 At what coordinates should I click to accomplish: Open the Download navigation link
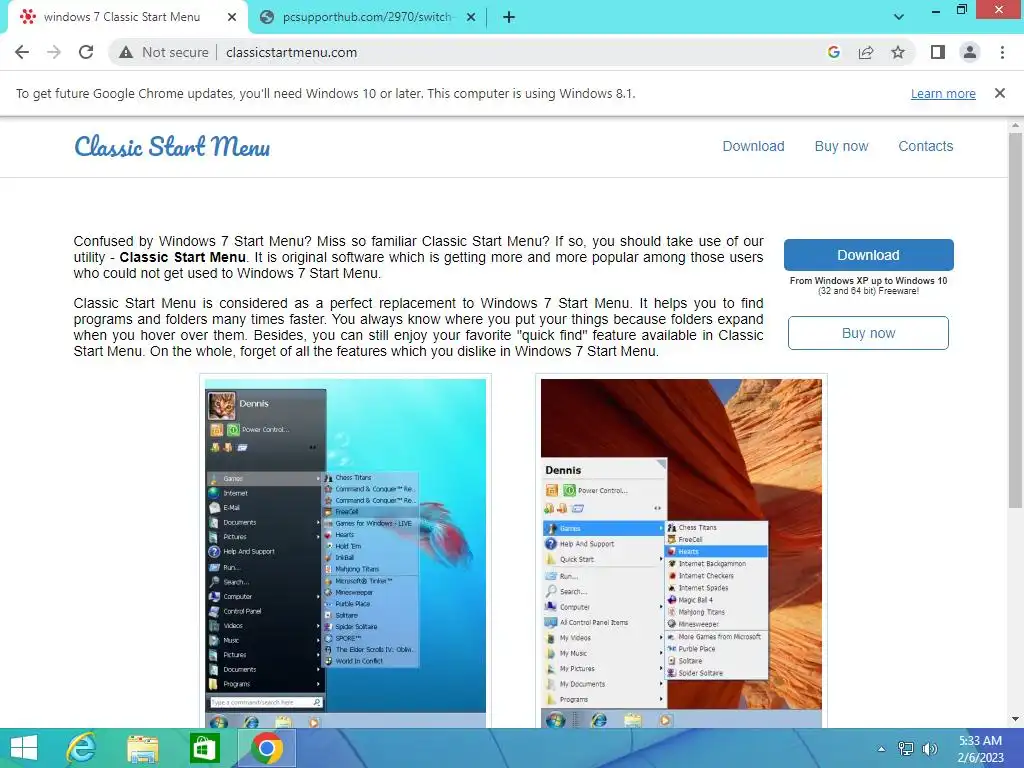[753, 146]
